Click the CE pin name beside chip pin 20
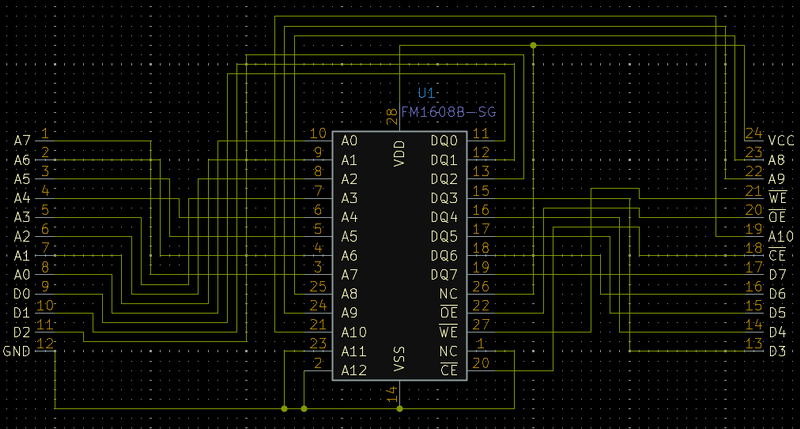Screen dimensions: 800x429 tap(448, 370)
